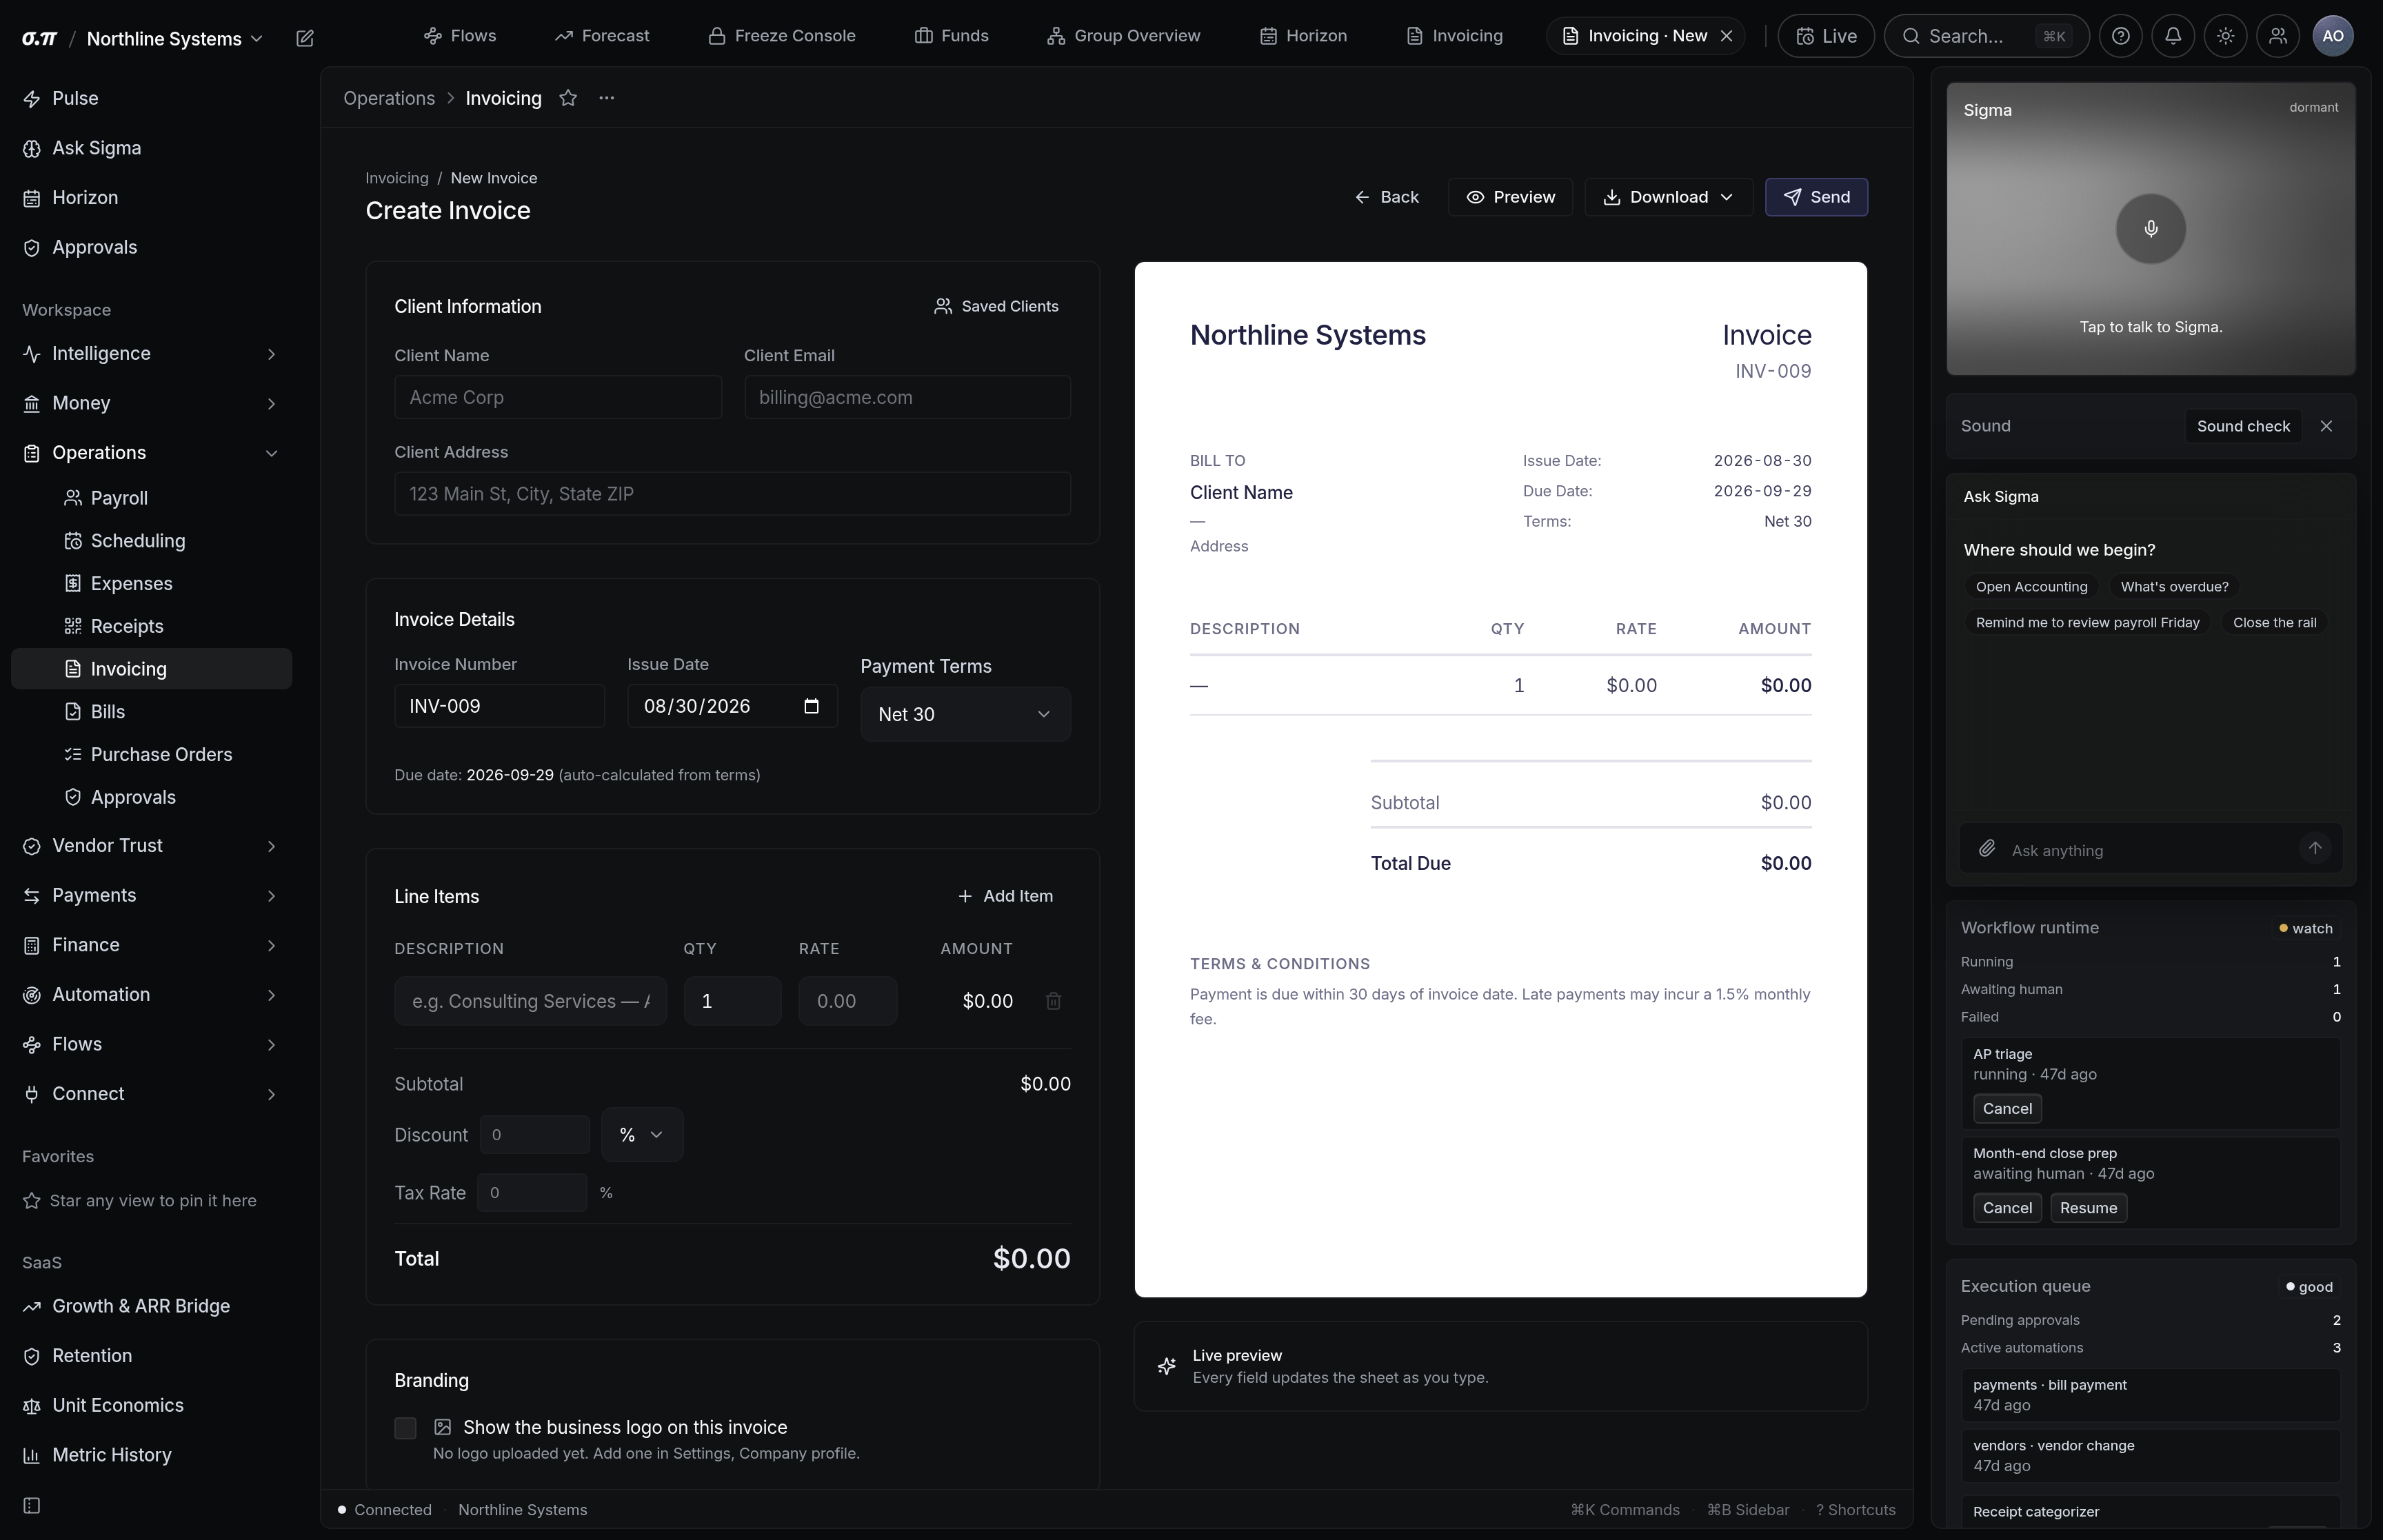2383x1540 pixels.
Task: Go to Payroll in Operations
Action: 150,498
